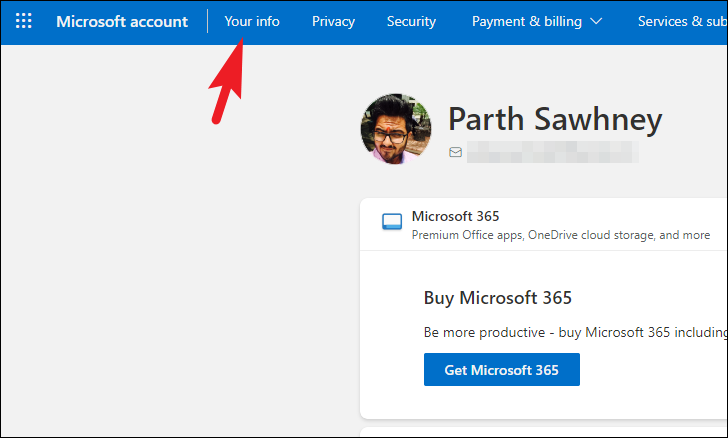Open the app launcher grid icon

(24, 21)
